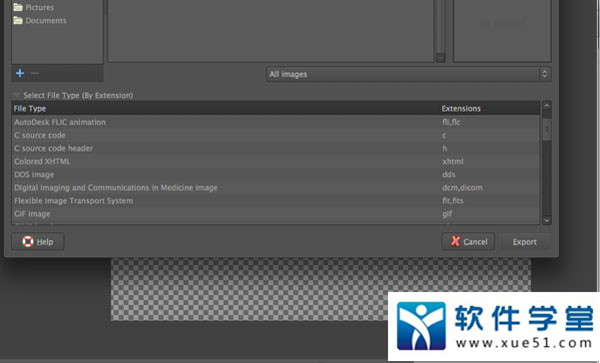
Task: Collapse the Select File Type expander
Action: point(16,95)
